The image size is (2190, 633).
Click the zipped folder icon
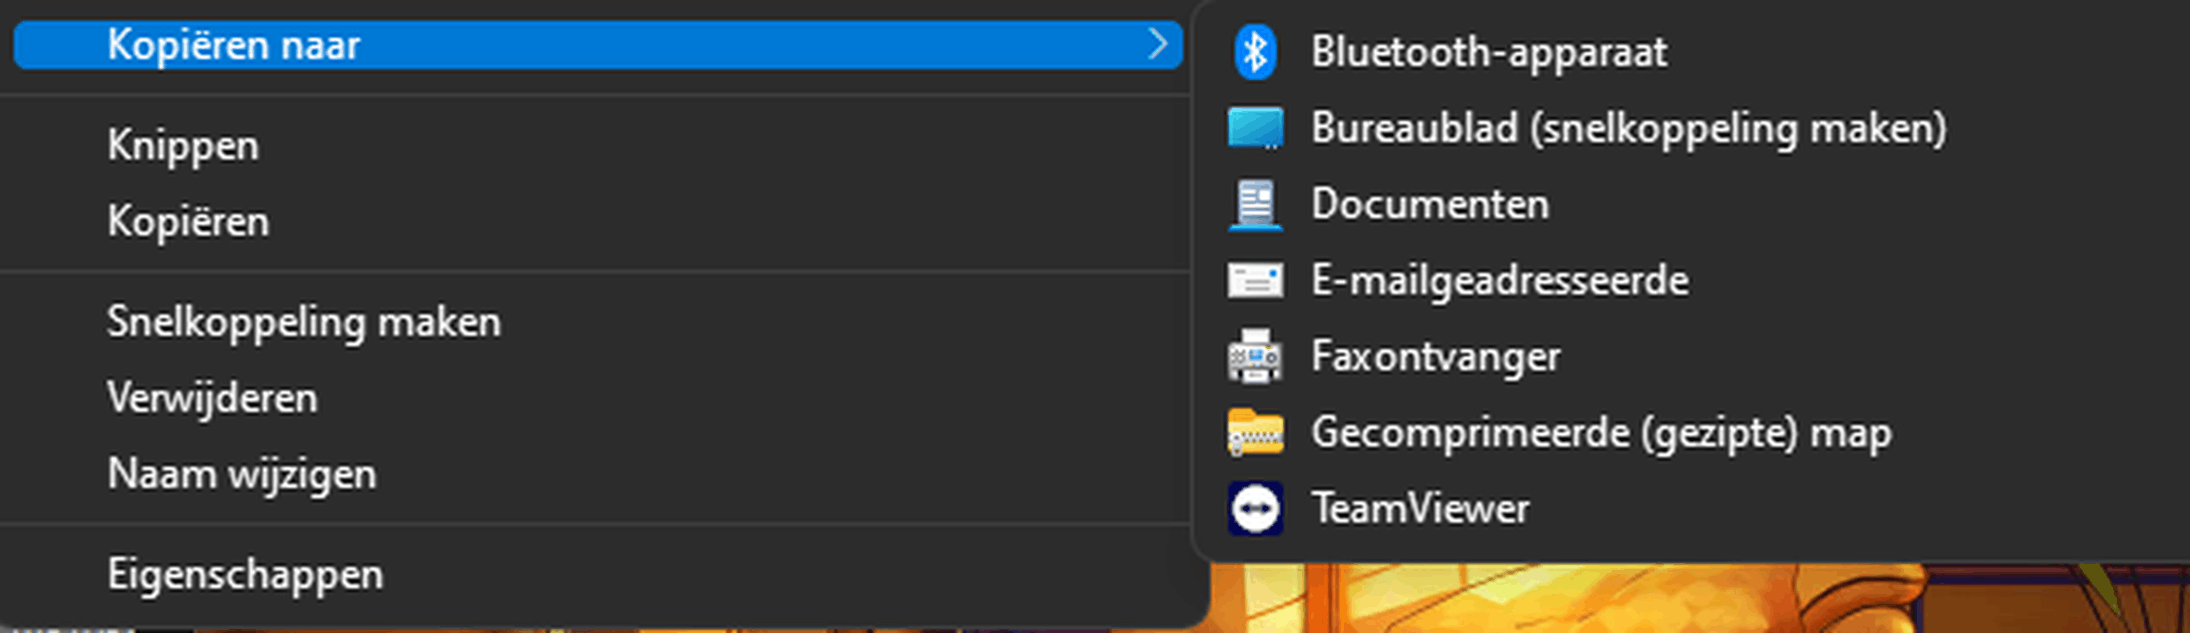coord(1255,432)
